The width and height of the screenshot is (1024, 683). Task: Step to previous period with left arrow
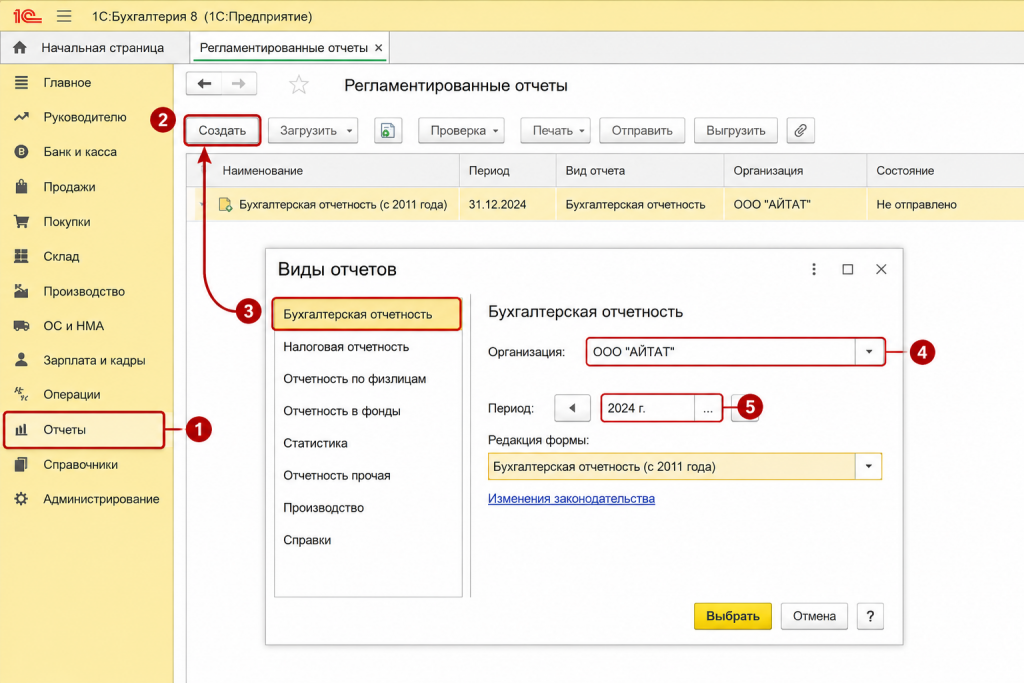click(x=572, y=408)
